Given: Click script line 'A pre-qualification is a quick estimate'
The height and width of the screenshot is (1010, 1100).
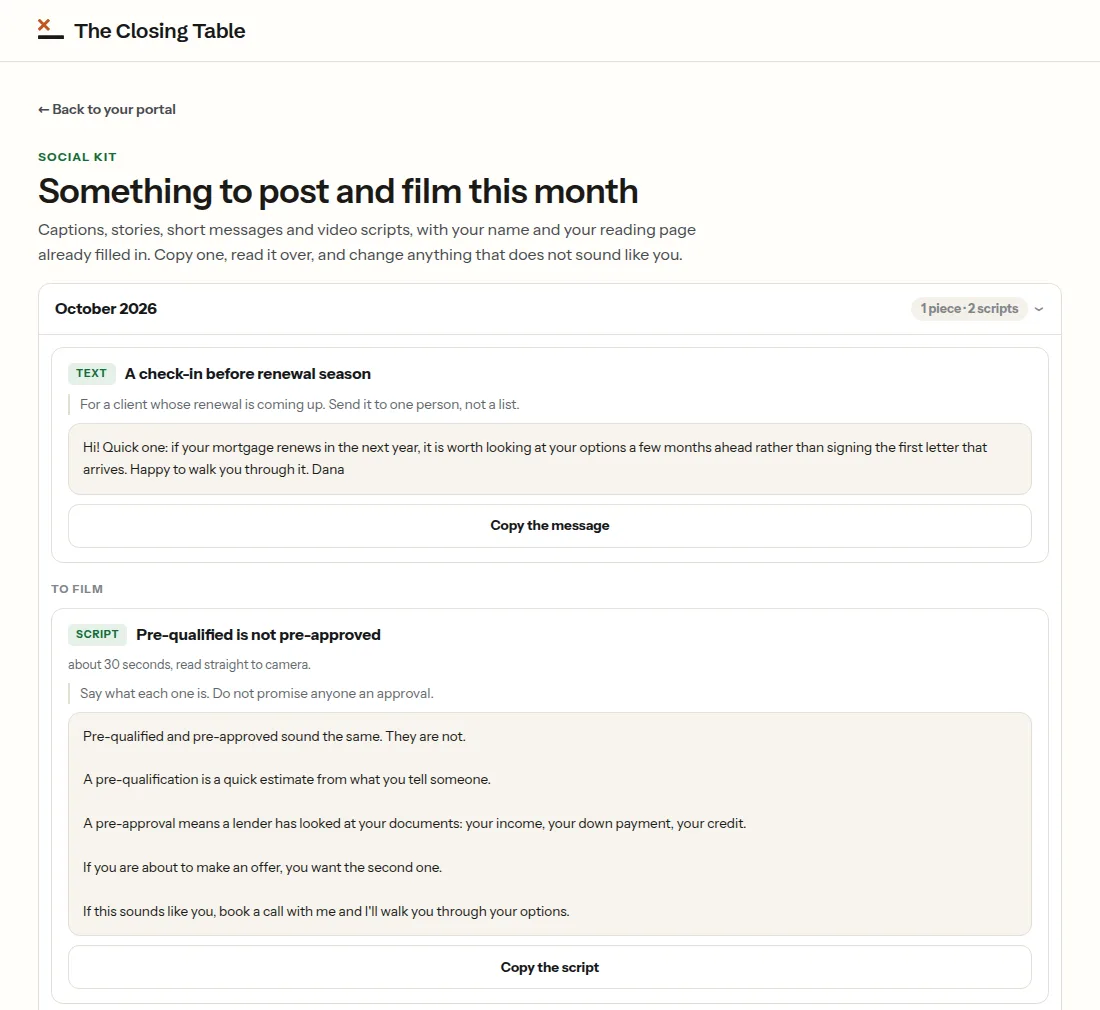Looking at the screenshot, I should click(x=287, y=779).
